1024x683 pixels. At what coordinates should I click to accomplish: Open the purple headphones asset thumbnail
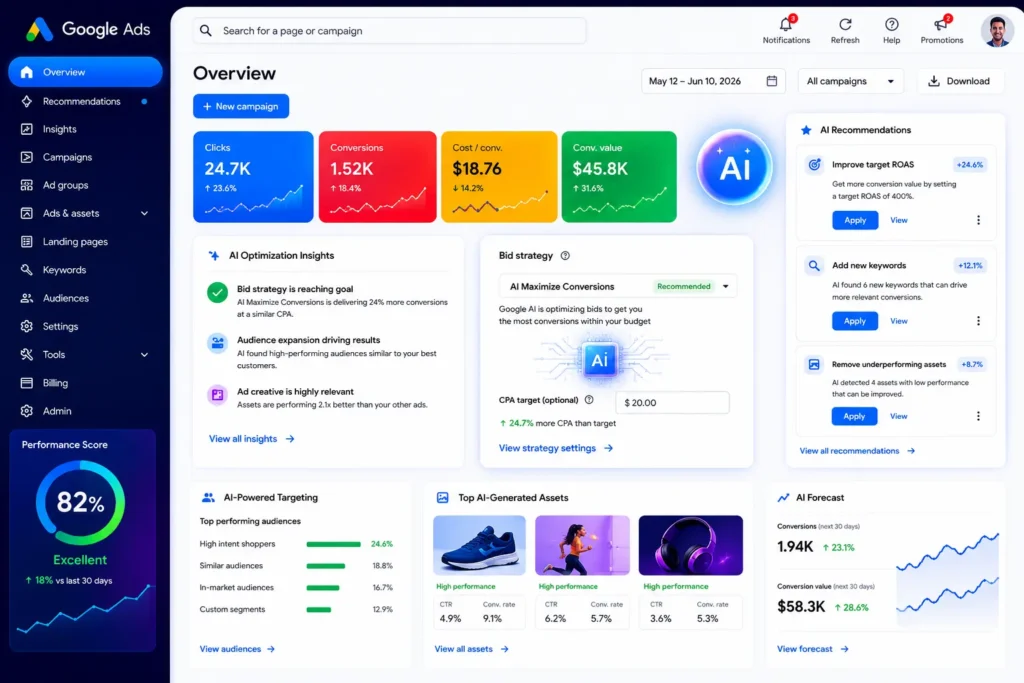click(x=690, y=545)
